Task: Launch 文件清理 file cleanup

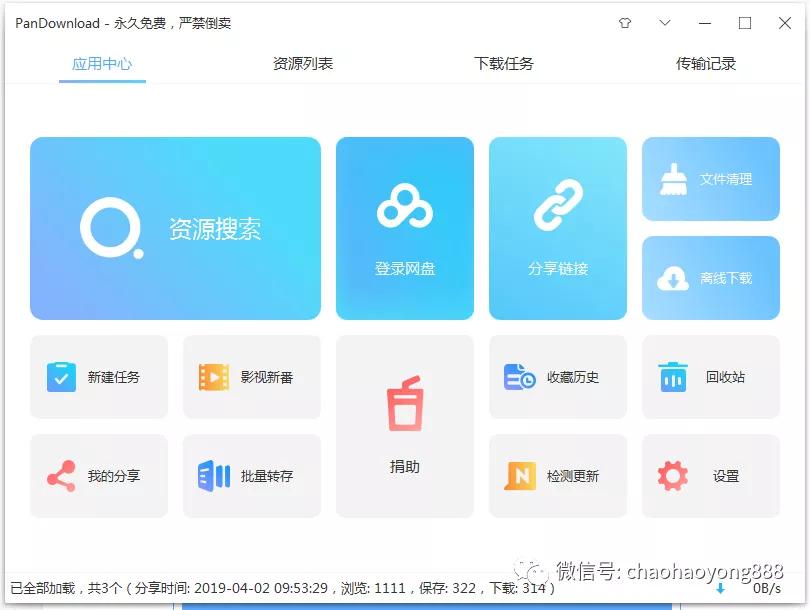Action: (710, 180)
